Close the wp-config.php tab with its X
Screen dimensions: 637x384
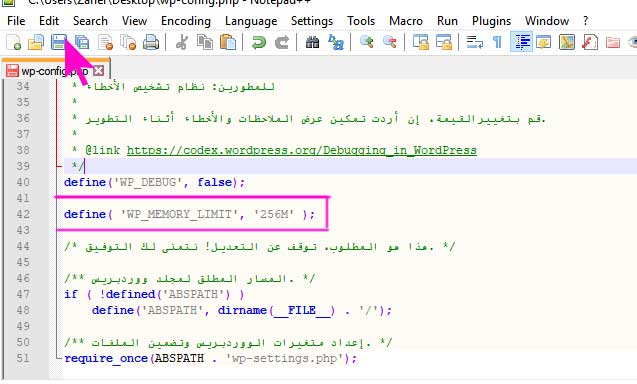tap(98, 71)
